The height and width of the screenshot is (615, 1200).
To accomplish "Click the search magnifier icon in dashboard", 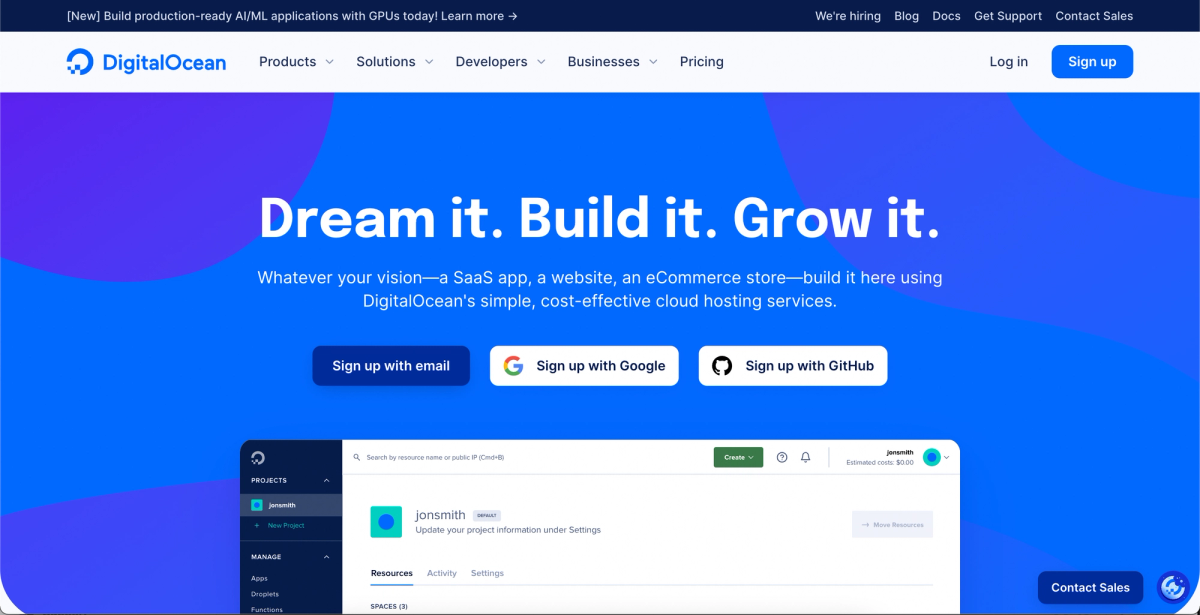I will tap(357, 457).
